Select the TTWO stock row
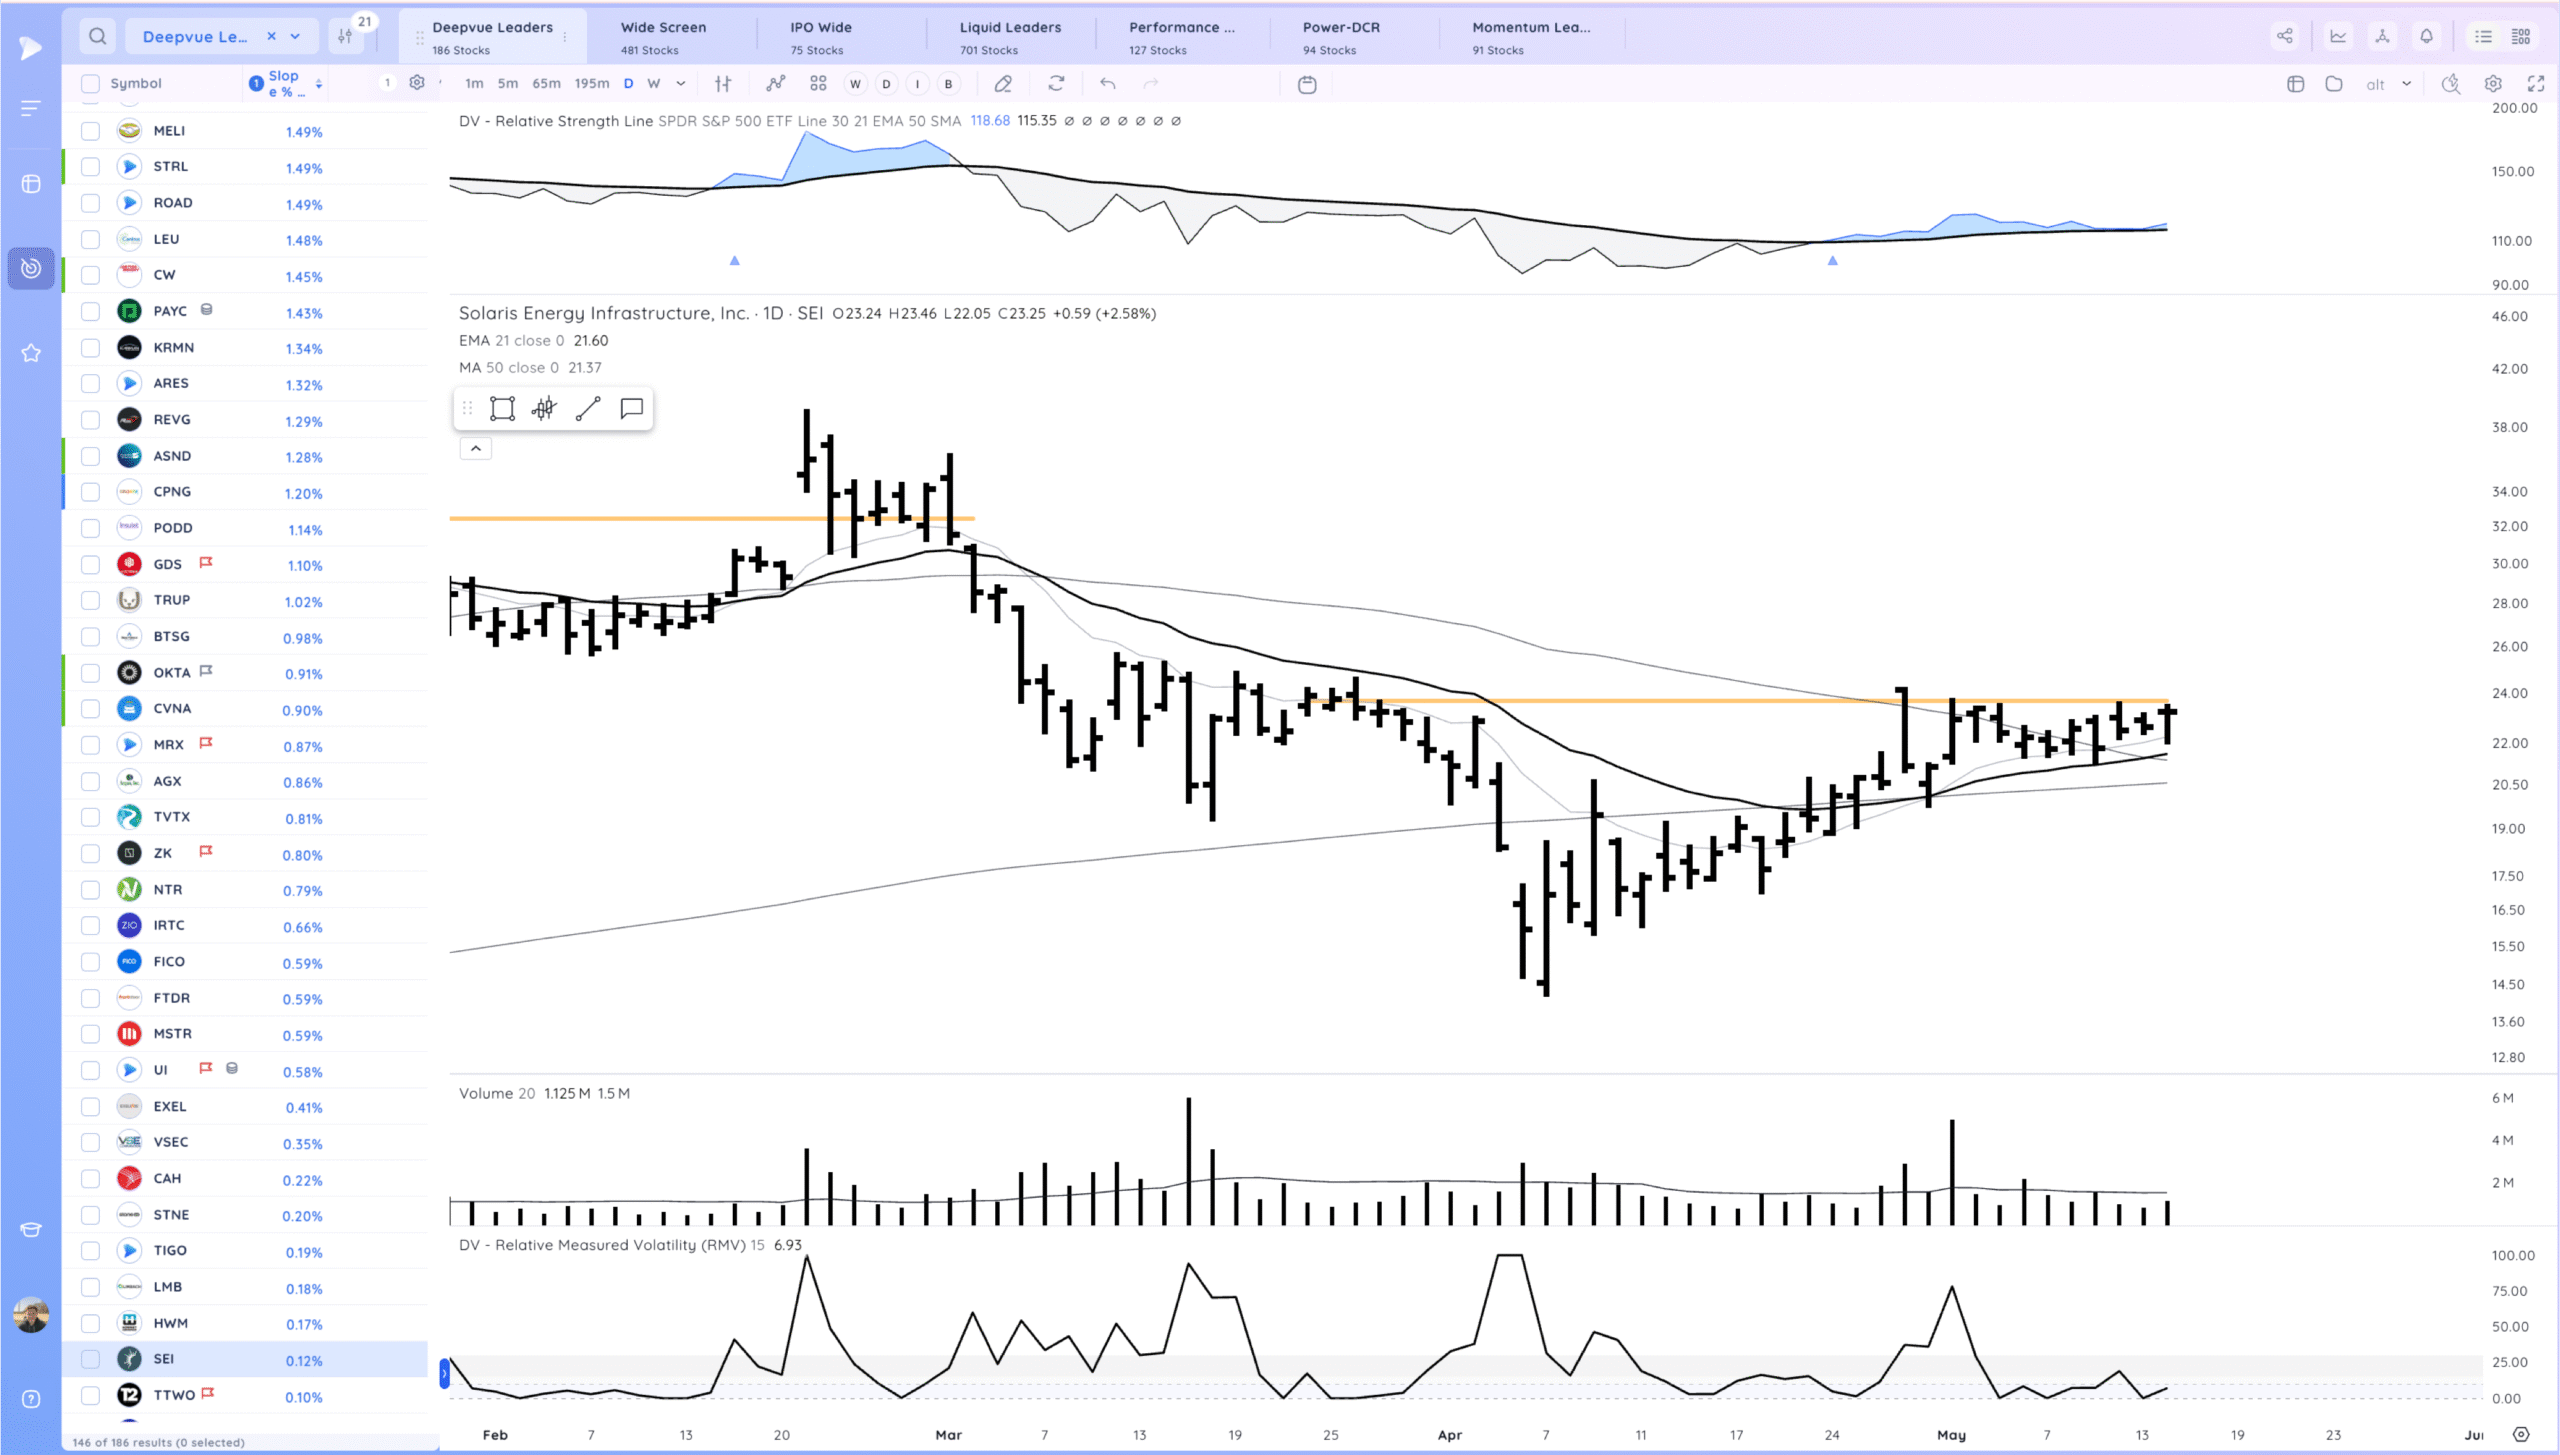2560x1455 pixels. [175, 1395]
